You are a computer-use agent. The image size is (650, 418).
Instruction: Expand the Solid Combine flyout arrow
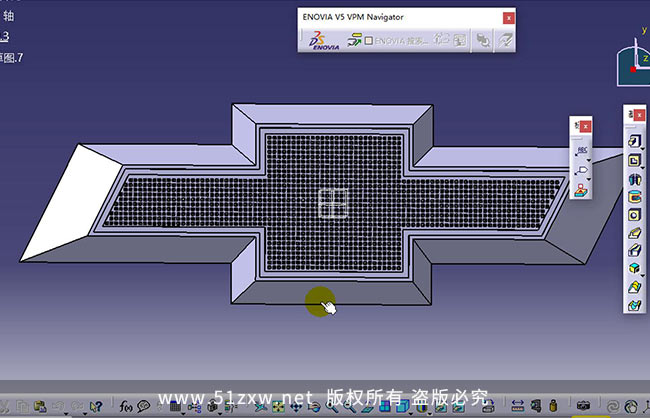pos(643,276)
